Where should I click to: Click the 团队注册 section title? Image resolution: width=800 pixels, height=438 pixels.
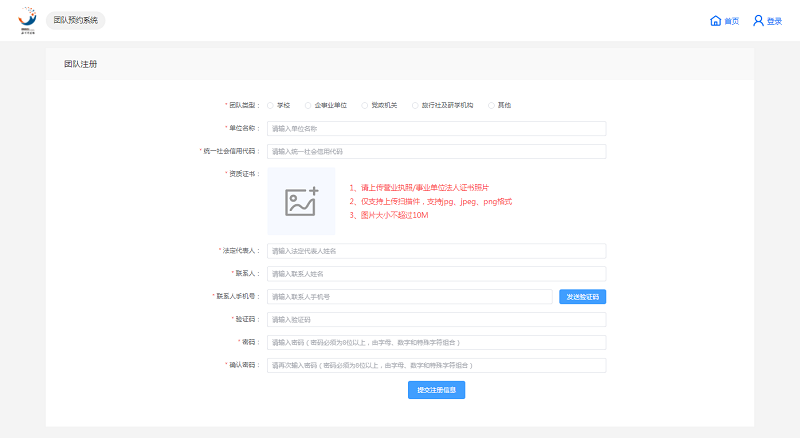(x=81, y=64)
